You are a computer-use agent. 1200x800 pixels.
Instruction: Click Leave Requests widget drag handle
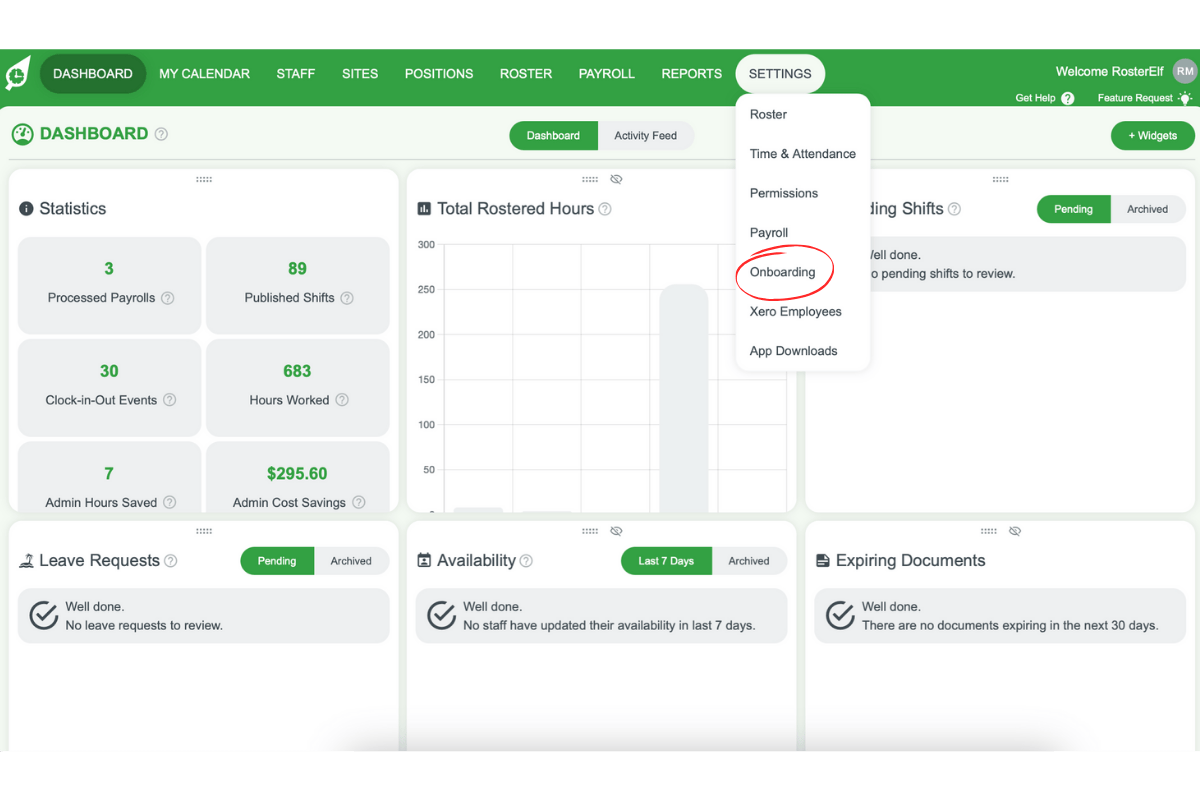tap(204, 531)
